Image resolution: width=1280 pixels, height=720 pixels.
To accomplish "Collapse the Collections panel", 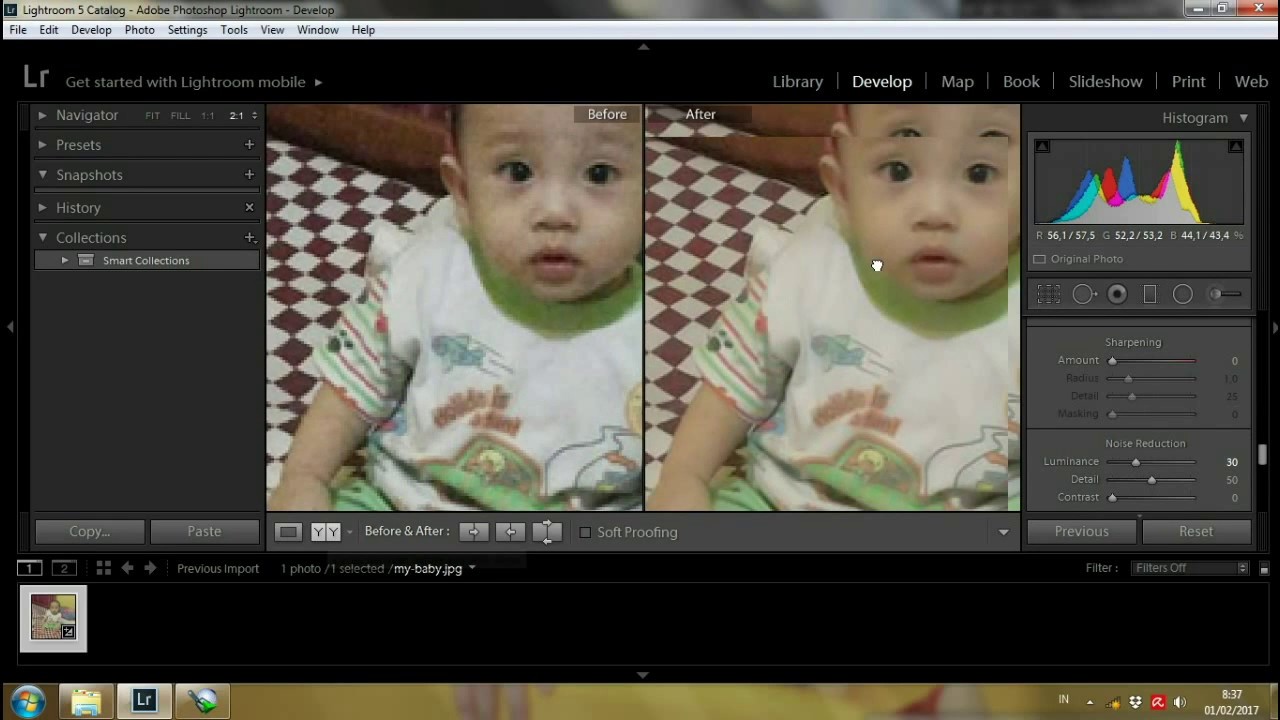I will pos(43,237).
